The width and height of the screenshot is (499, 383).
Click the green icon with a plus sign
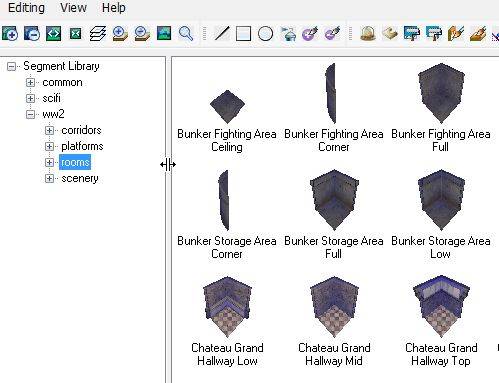(10, 33)
